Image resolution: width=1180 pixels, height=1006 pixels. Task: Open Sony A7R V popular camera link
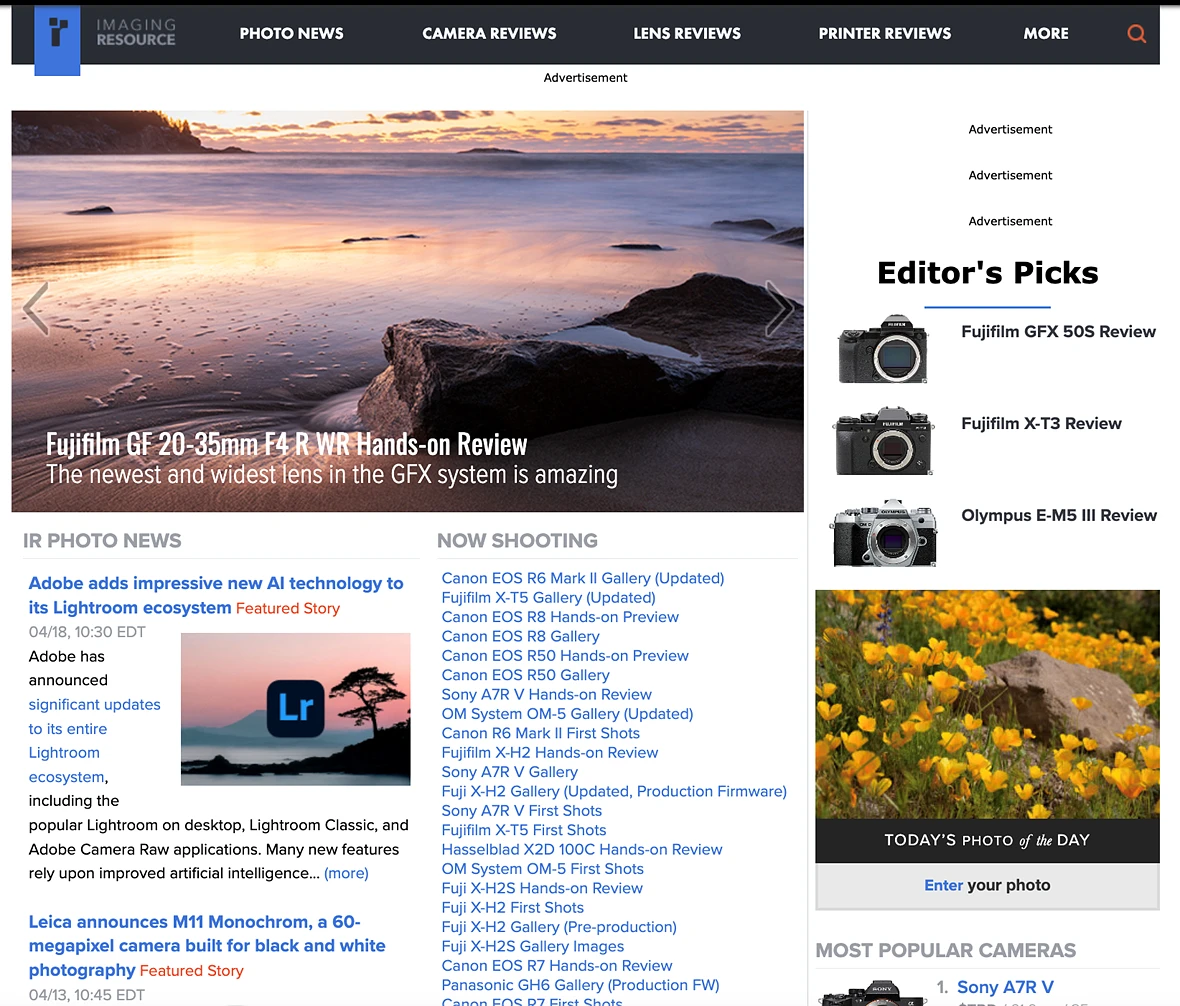[1005, 987]
